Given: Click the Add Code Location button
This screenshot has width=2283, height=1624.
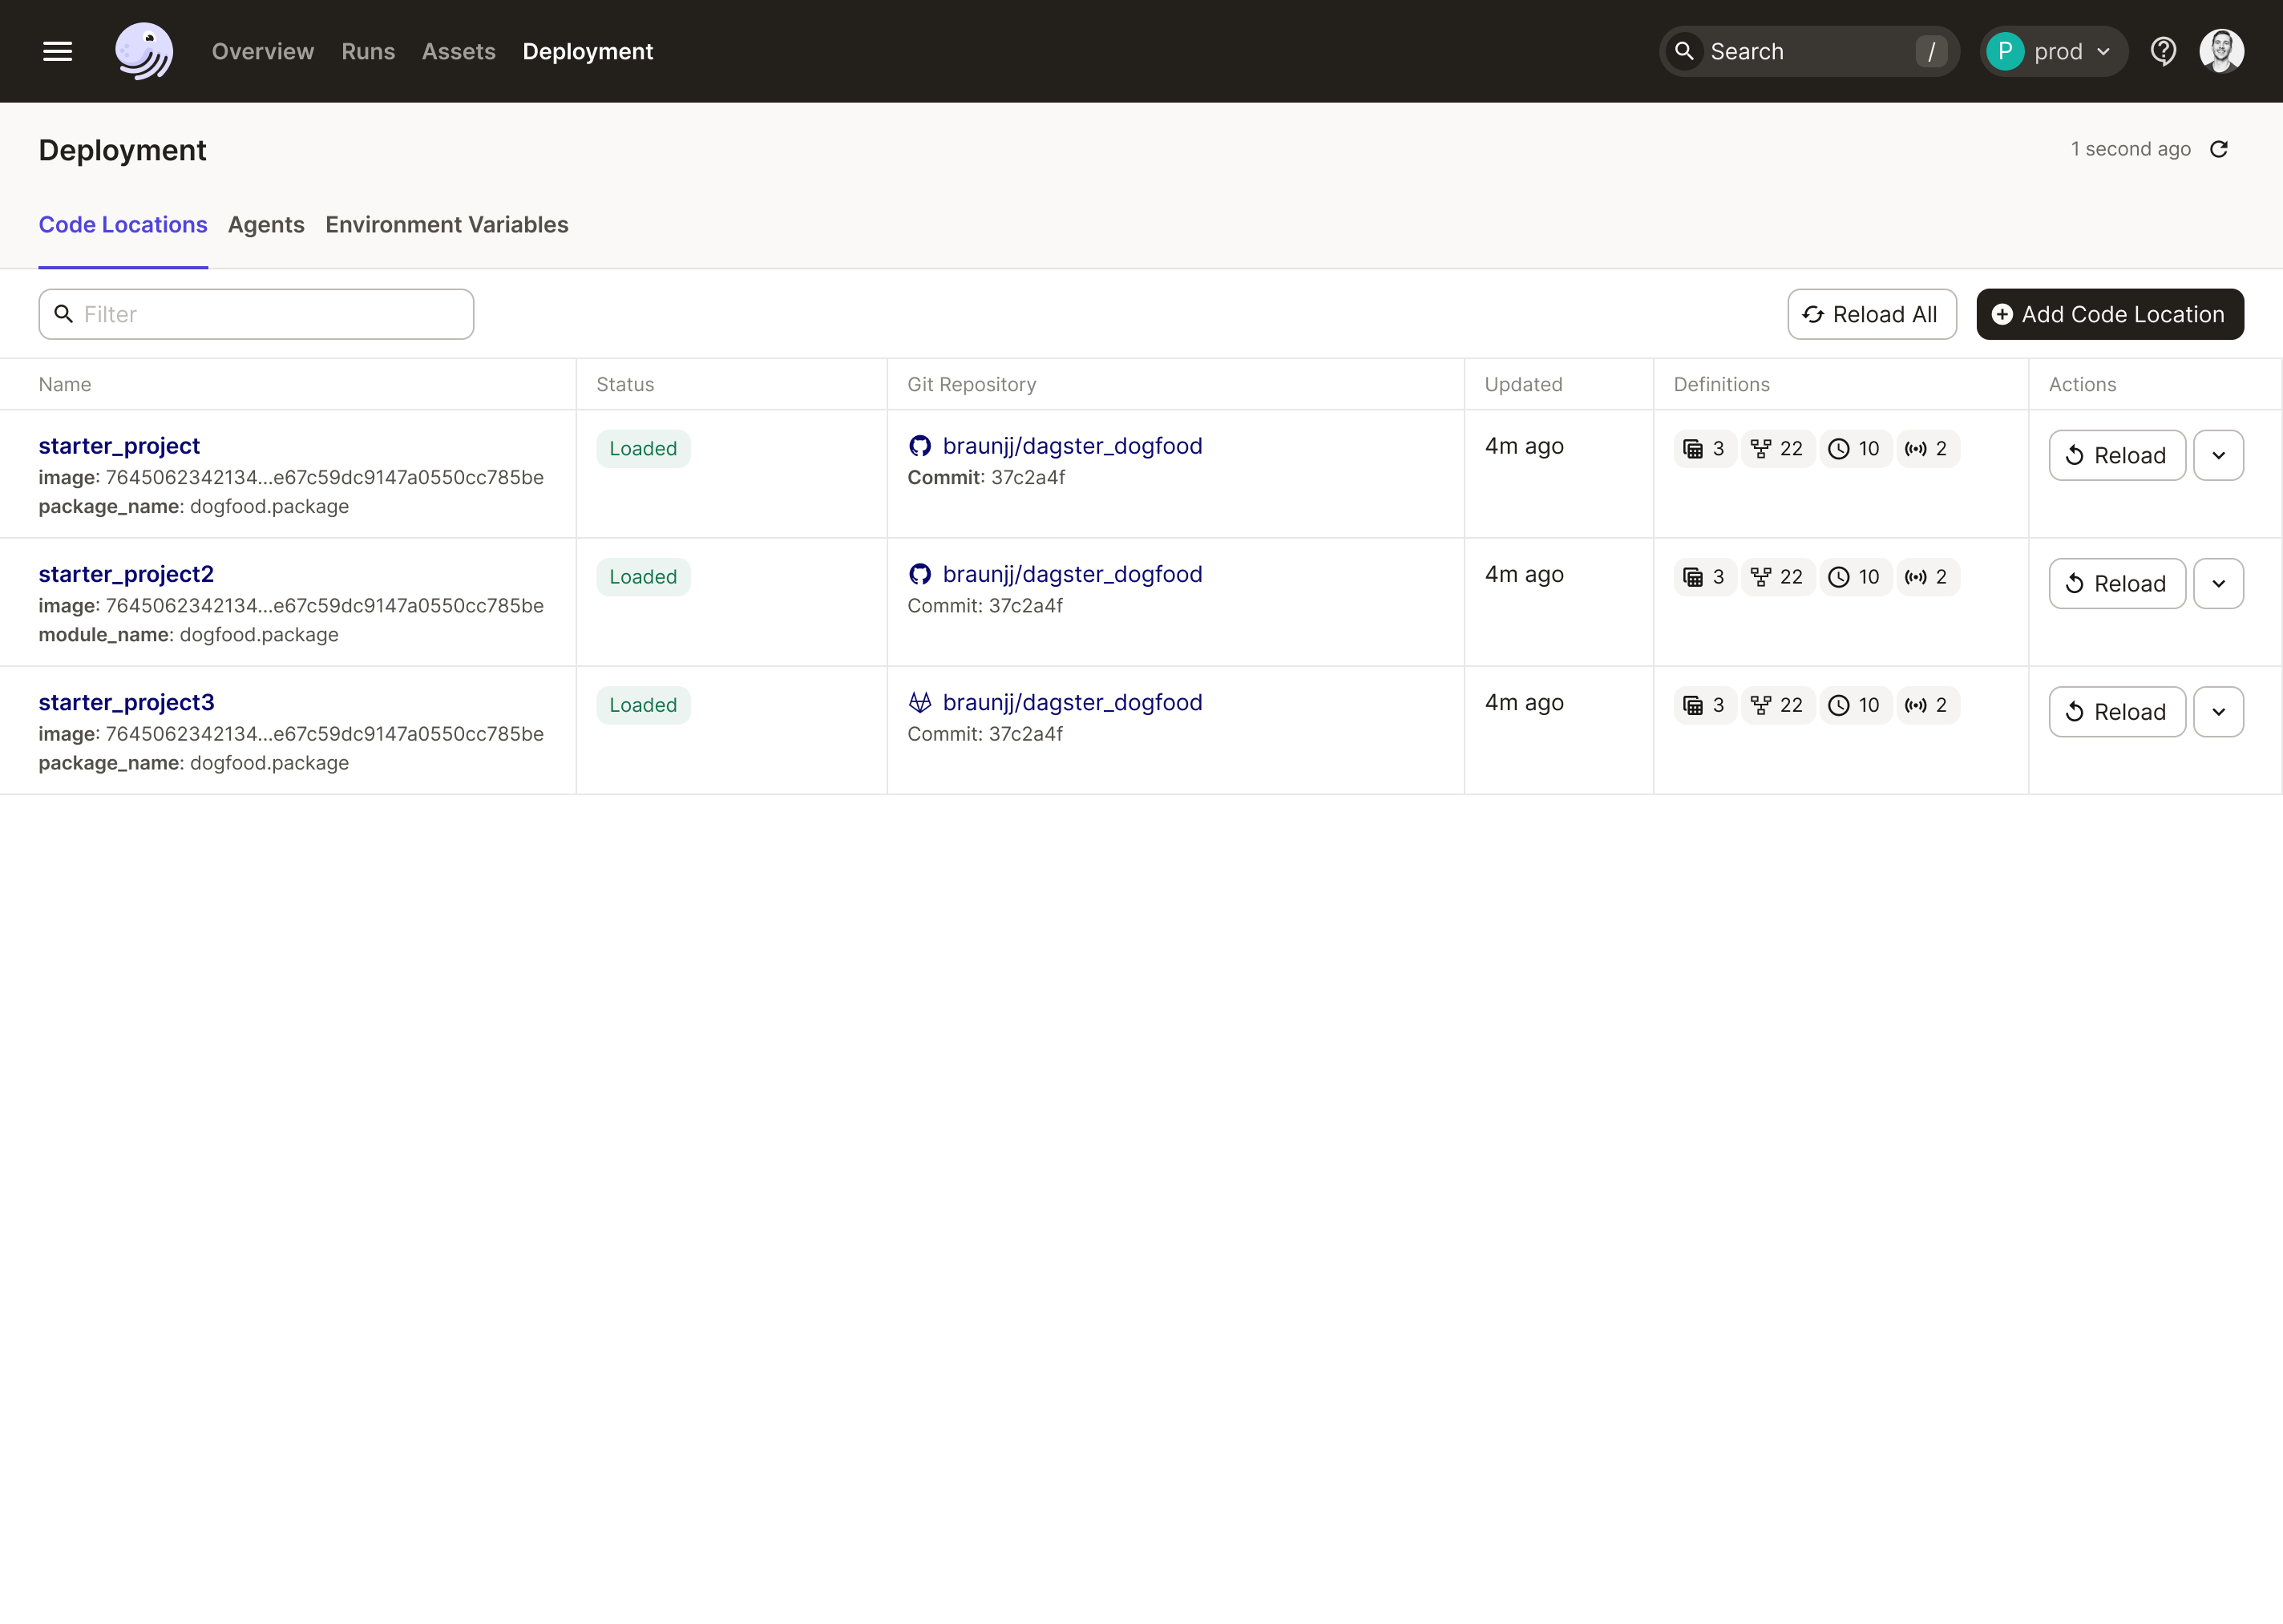Looking at the screenshot, I should pos(2109,313).
